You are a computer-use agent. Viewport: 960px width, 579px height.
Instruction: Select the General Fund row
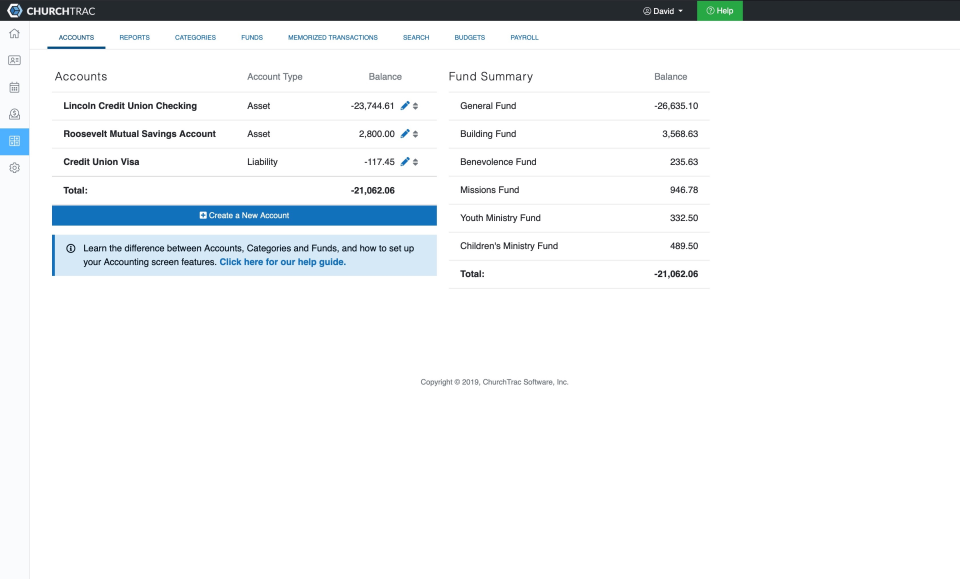click(x=579, y=106)
